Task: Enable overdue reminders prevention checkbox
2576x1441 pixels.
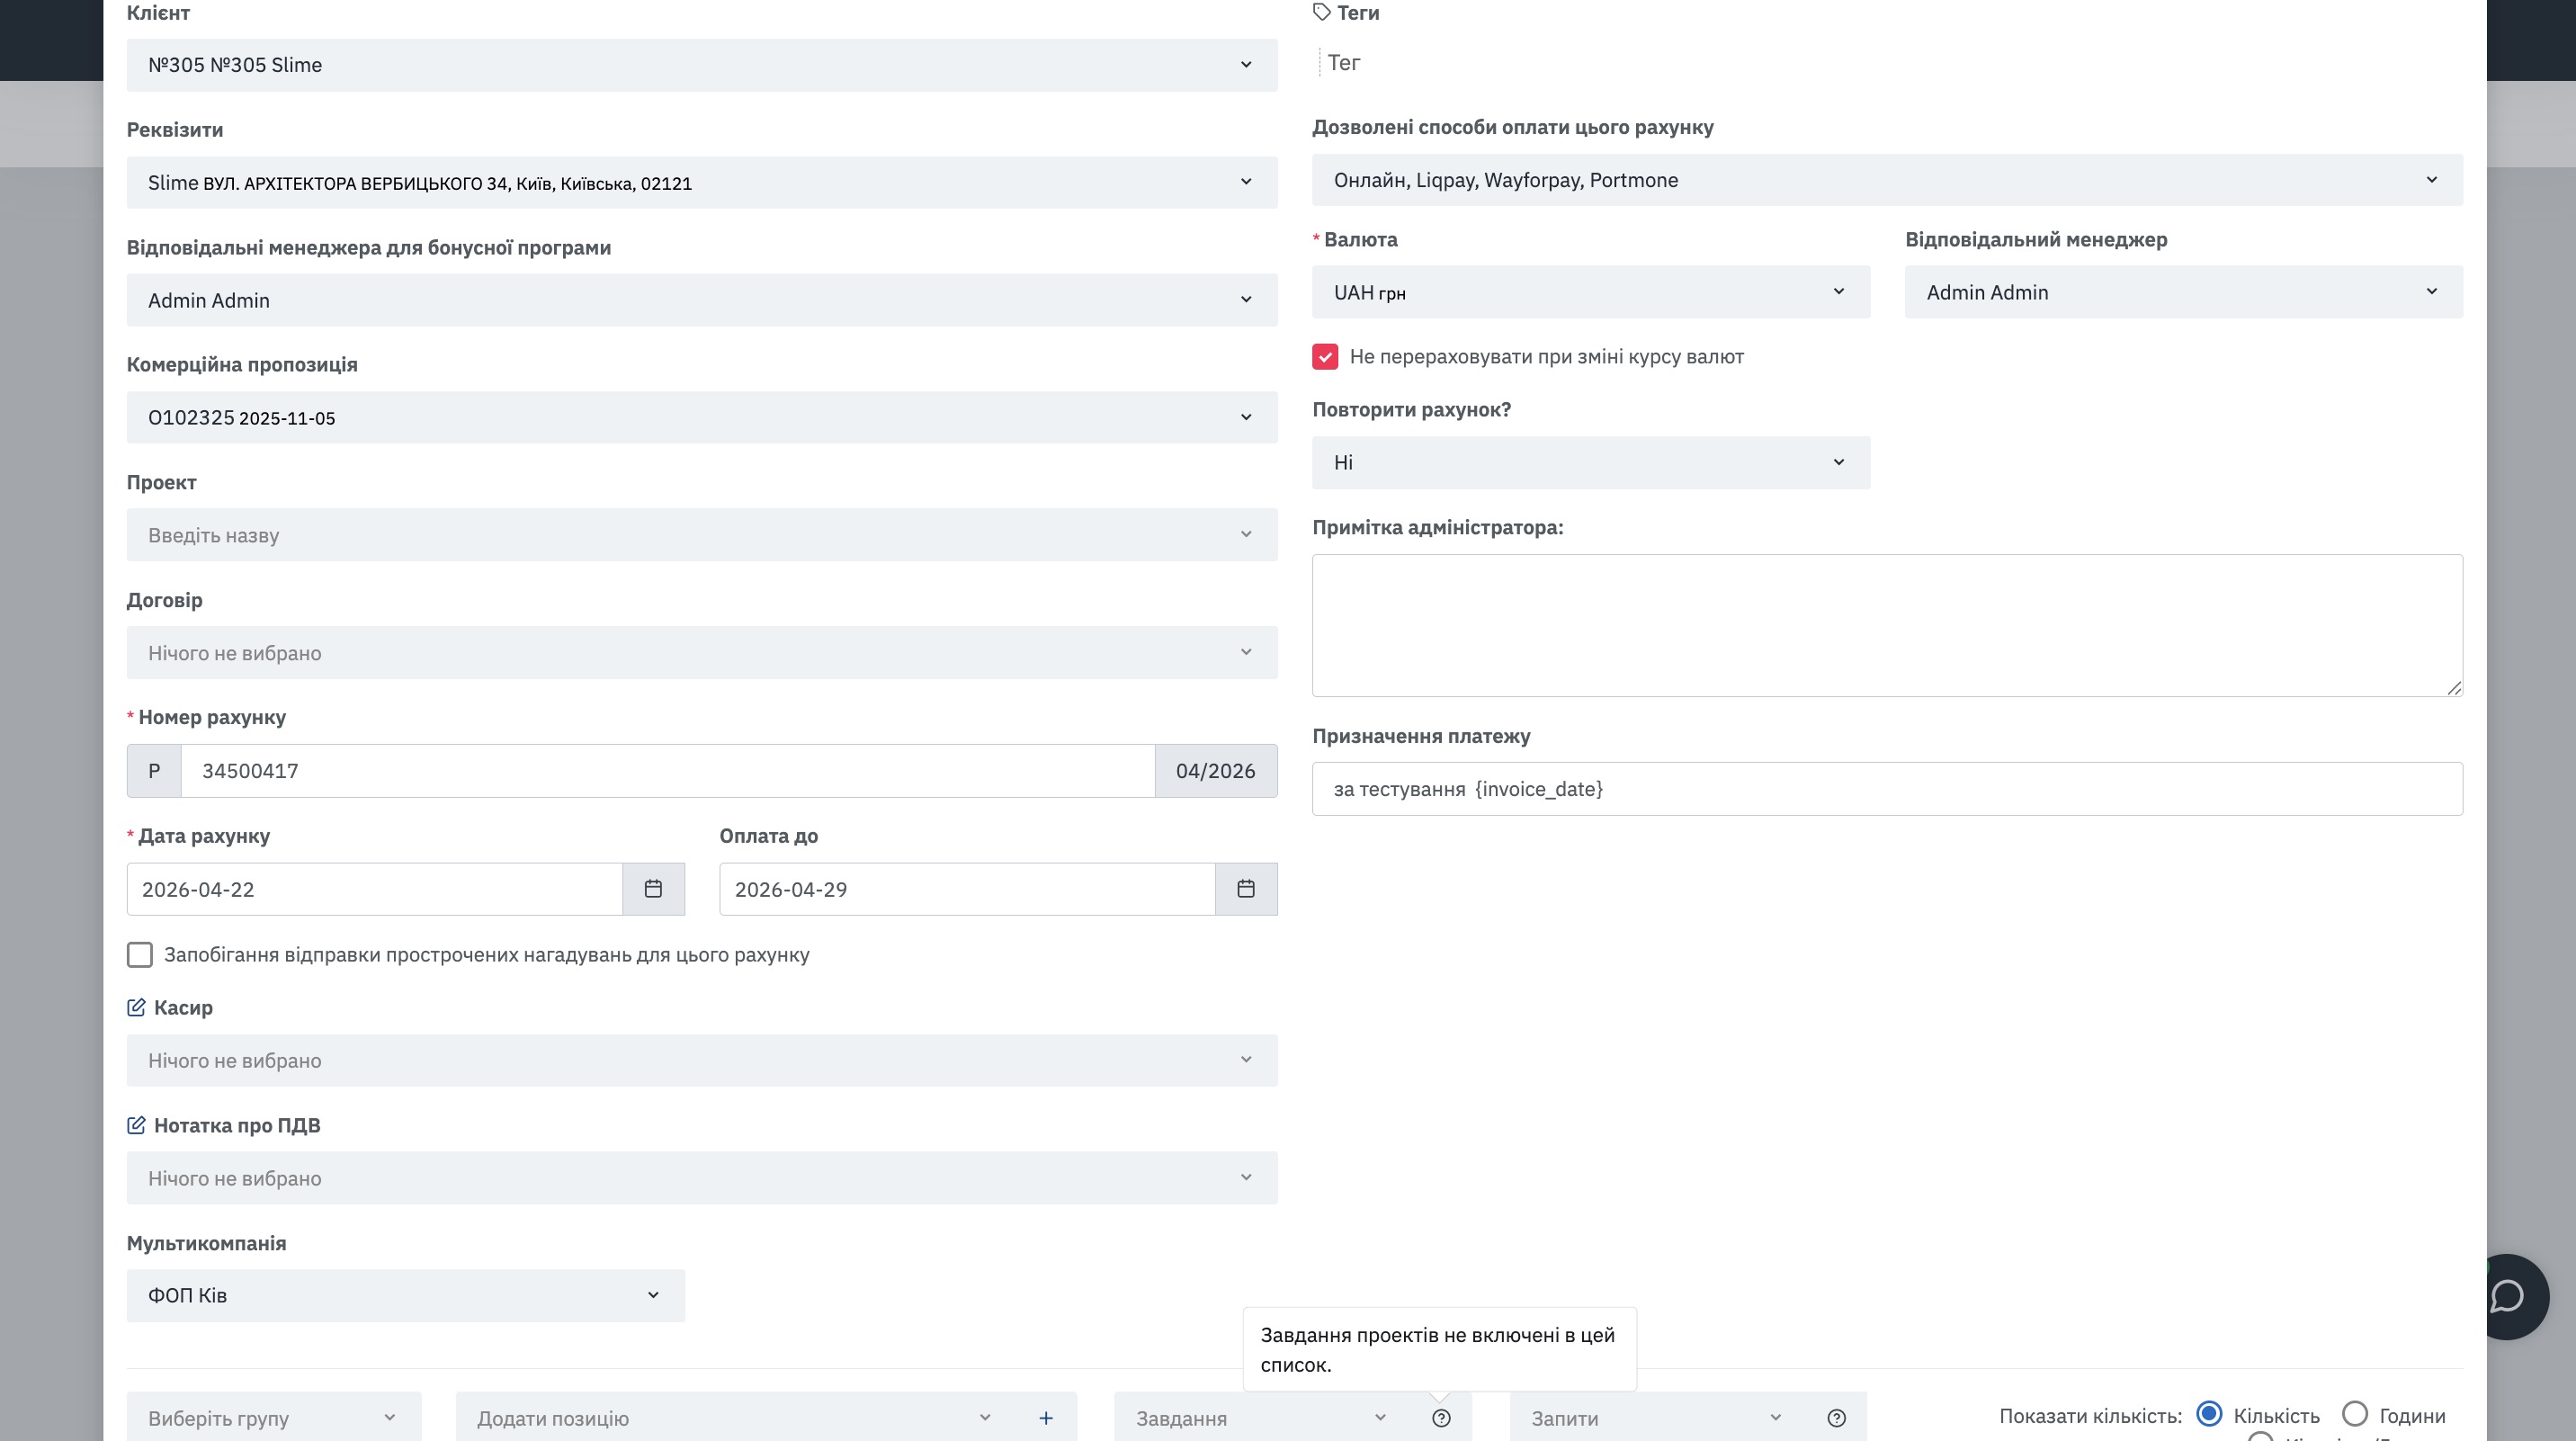Action: 140,955
